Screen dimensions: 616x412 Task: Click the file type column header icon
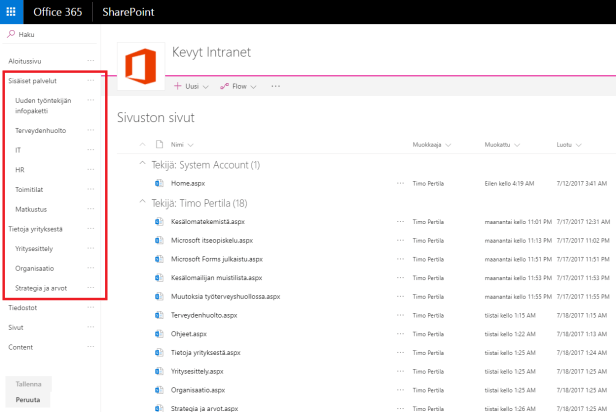158,145
